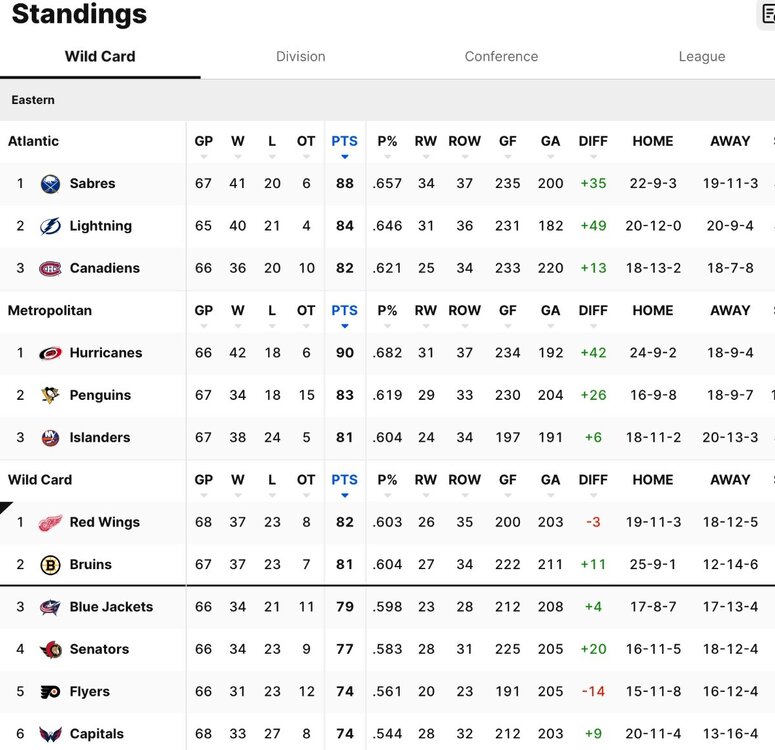Click the Senators team logo
The image size is (775, 750).
(50, 650)
